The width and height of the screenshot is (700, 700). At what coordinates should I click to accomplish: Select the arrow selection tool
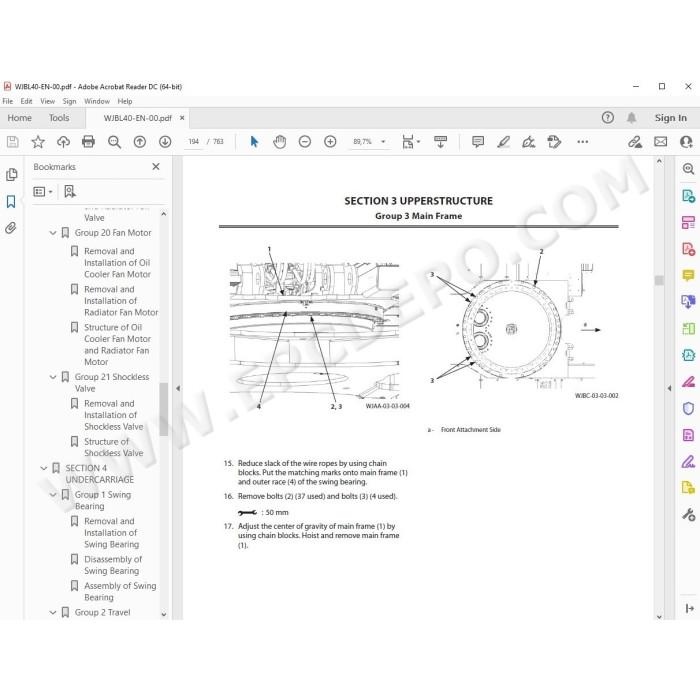(254, 142)
